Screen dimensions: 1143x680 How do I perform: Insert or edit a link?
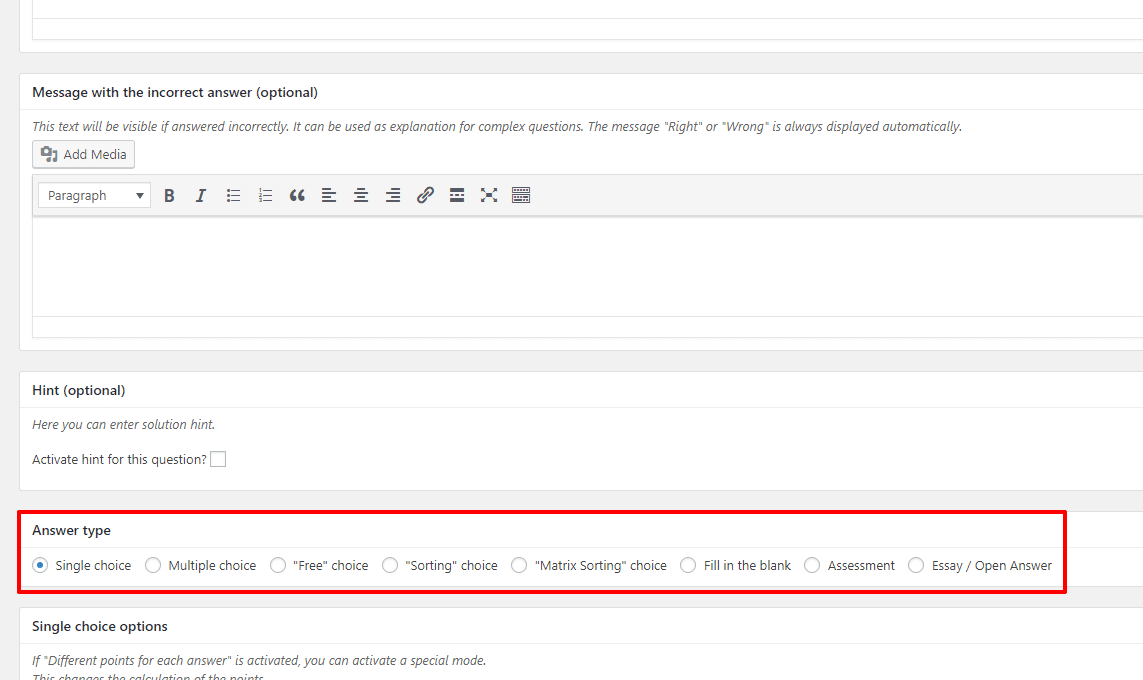[425, 195]
